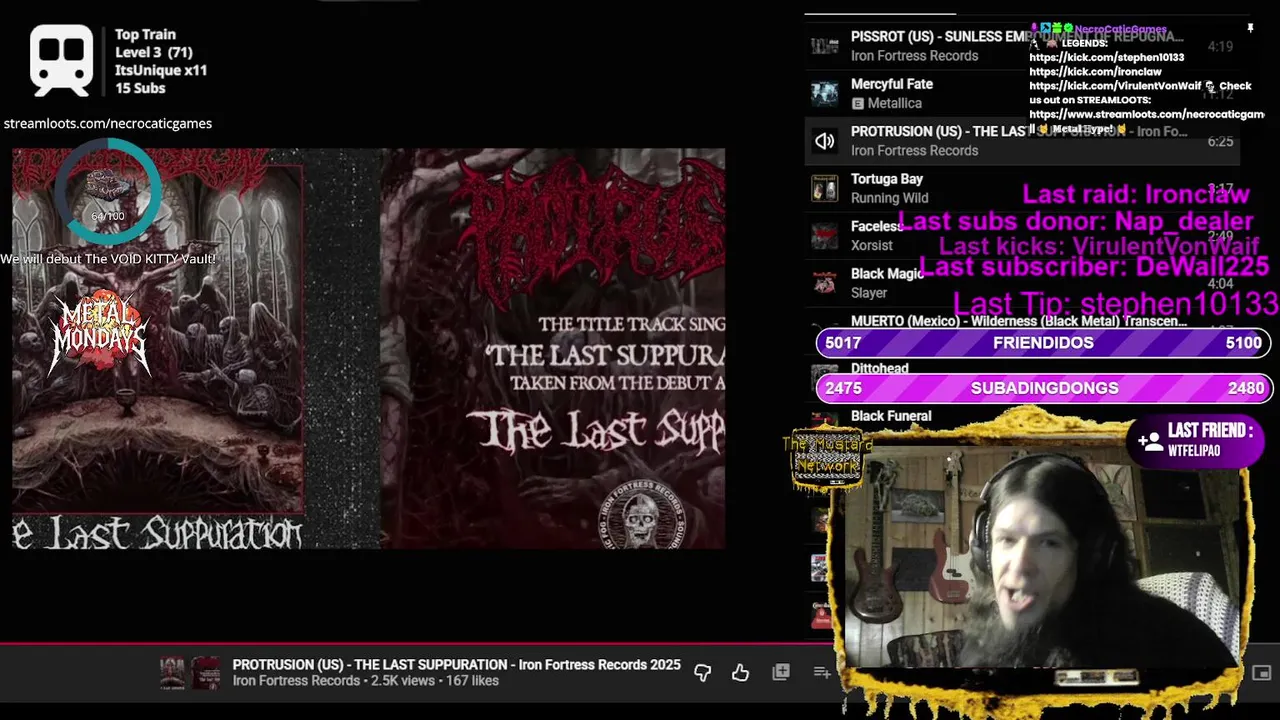Click the Last raid: Ironclaw label
1280x720 pixels.
[x=1135, y=194]
